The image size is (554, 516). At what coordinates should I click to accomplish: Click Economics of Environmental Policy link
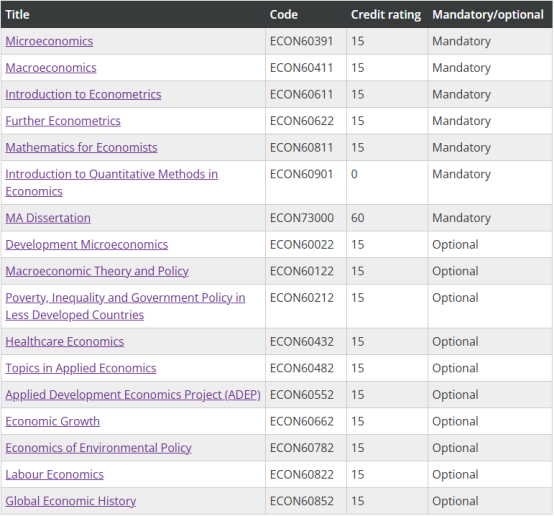tap(98, 448)
